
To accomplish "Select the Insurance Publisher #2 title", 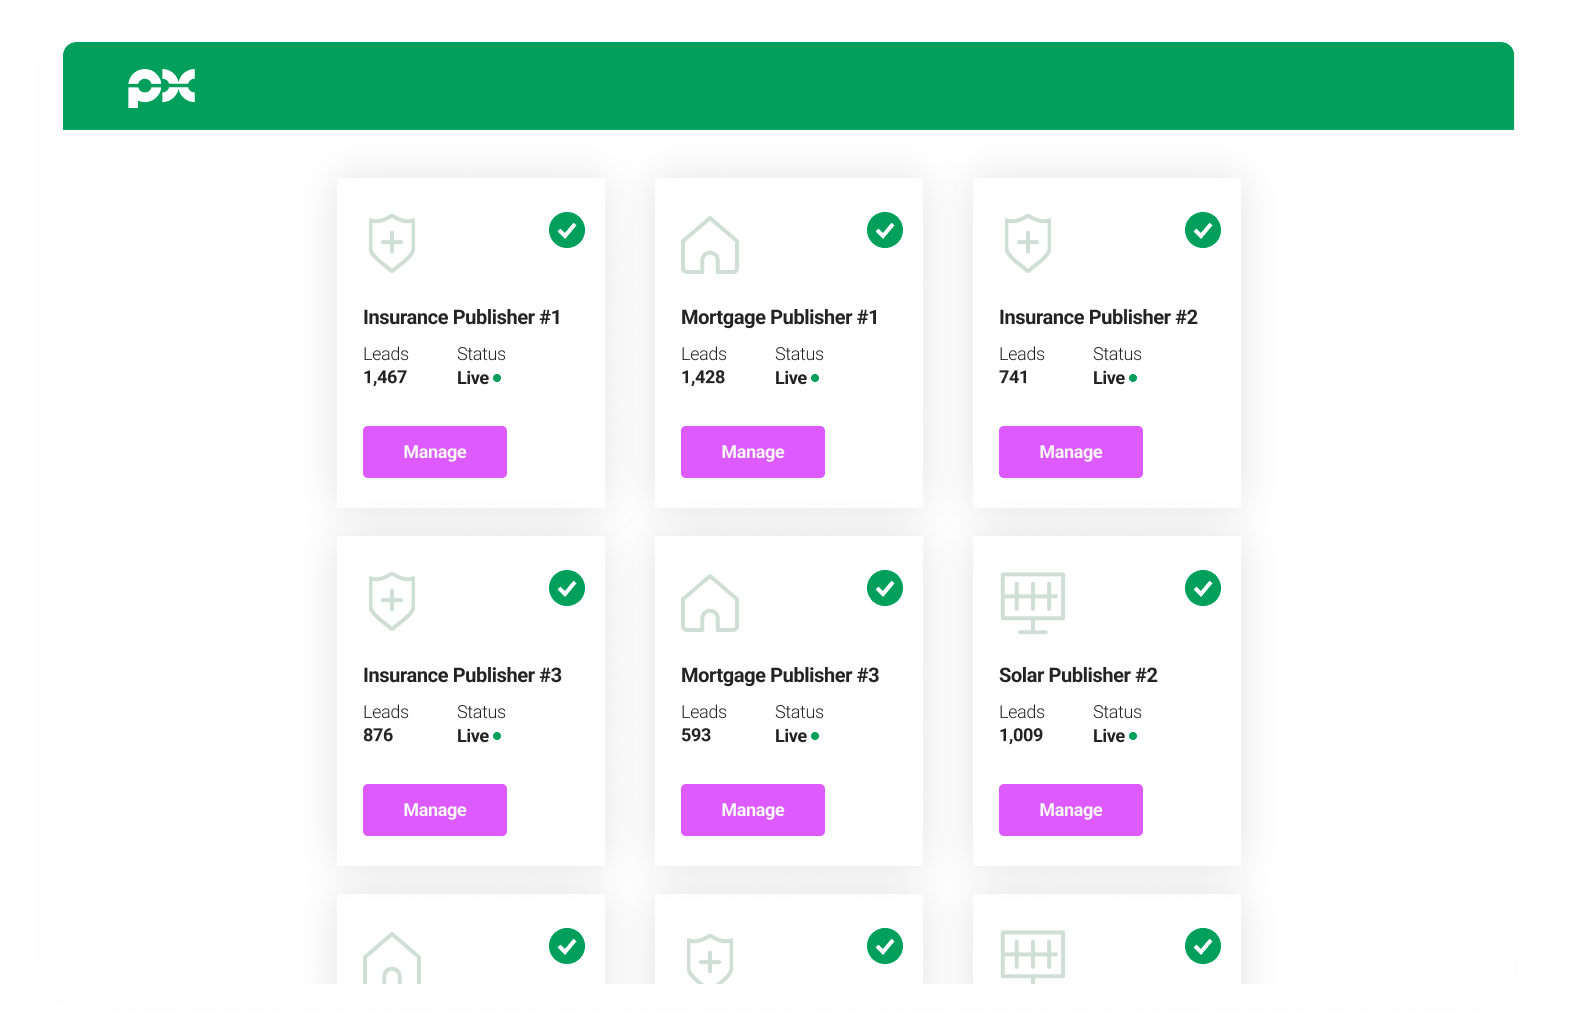I will click(x=1098, y=317).
